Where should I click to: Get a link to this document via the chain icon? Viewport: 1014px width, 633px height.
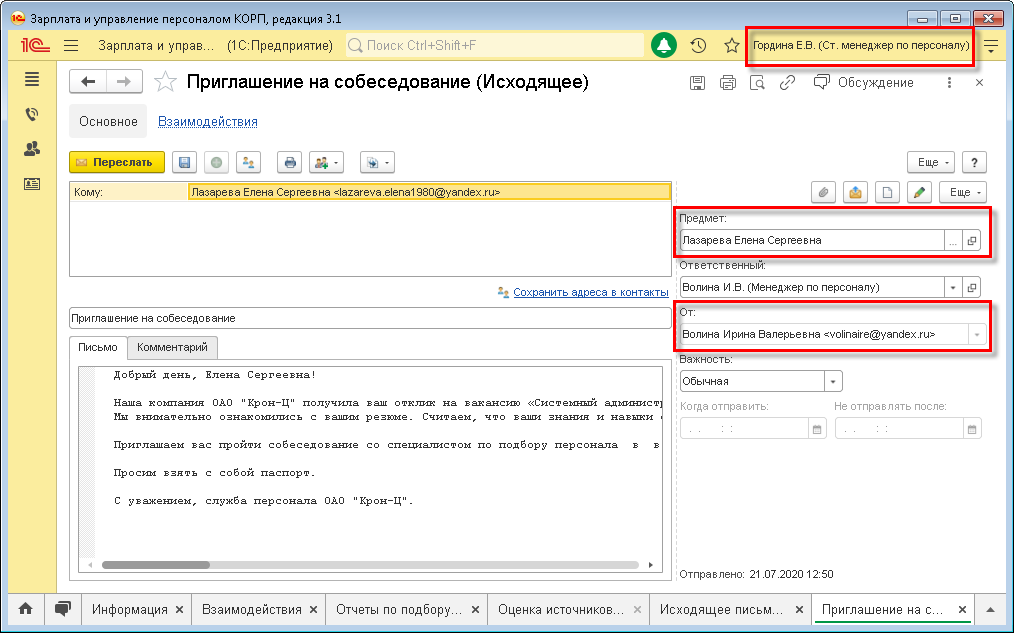pyautogui.click(x=787, y=83)
